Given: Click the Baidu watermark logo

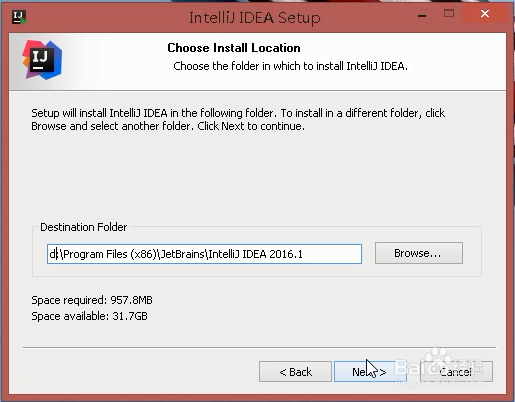Looking at the screenshot, I should 438,367.
